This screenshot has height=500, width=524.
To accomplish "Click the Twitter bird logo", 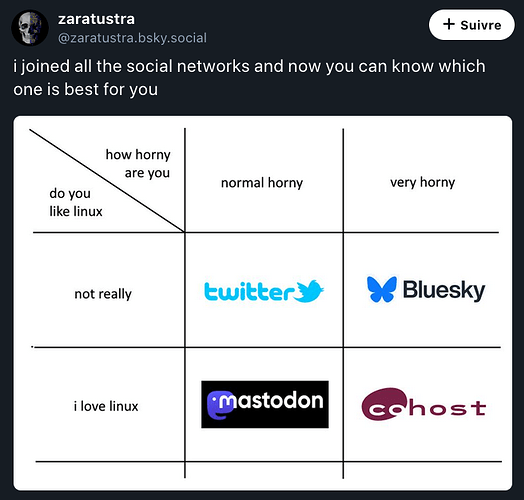I will pyautogui.click(x=310, y=291).
